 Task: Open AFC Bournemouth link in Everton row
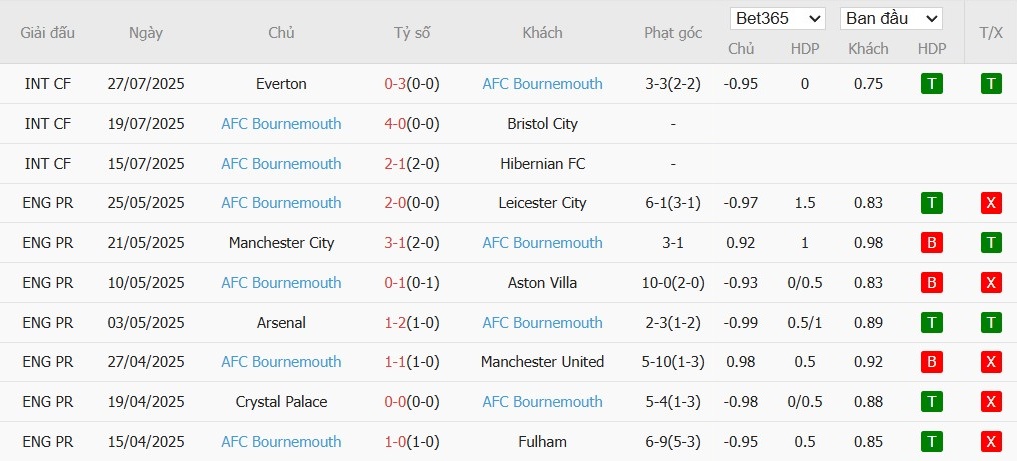tap(542, 84)
